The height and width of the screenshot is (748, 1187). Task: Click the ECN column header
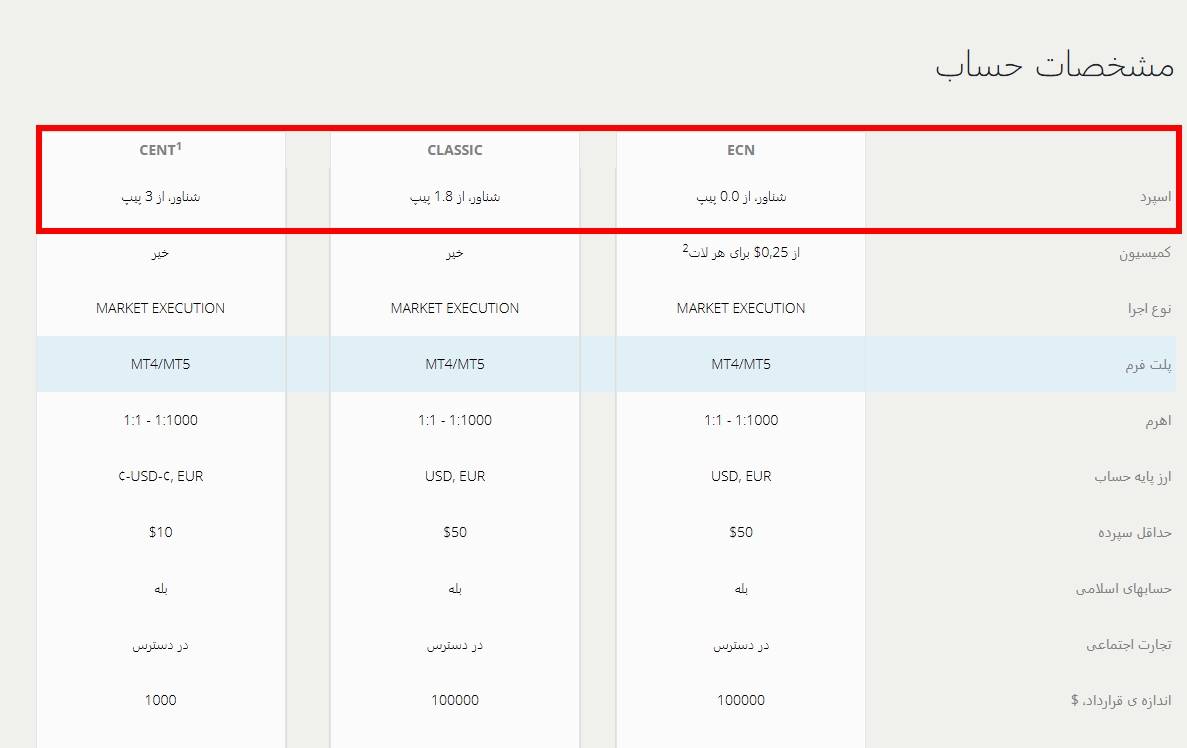coord(741,150)
